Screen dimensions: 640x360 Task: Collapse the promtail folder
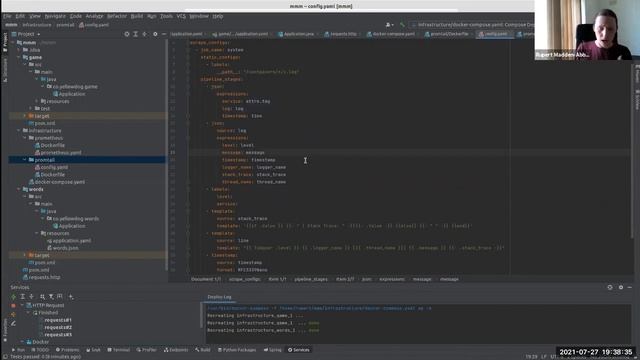[x=25, y=160]
